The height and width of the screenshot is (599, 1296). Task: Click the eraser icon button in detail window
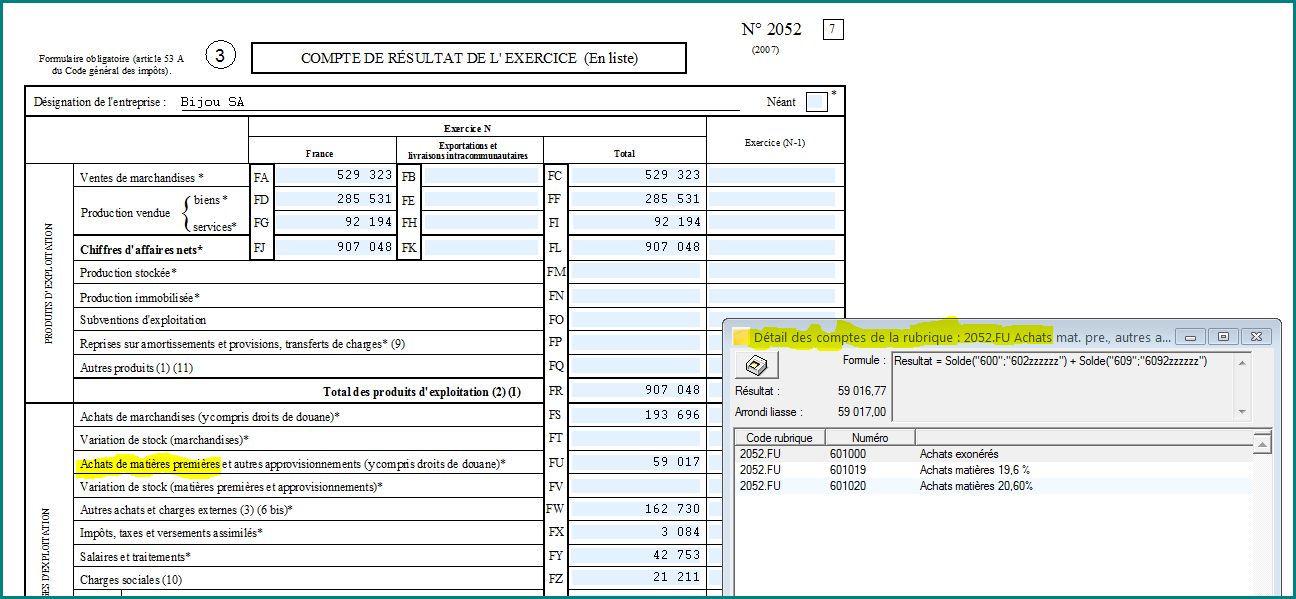757,366
